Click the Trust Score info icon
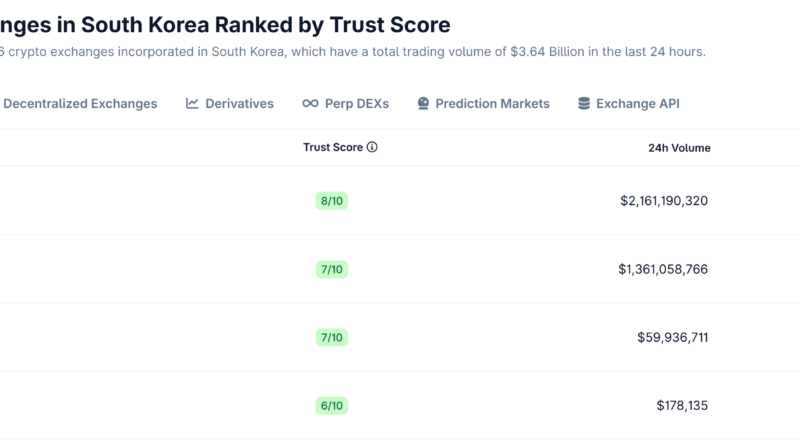This screenshot has height=445, width=800. [372, 147]
